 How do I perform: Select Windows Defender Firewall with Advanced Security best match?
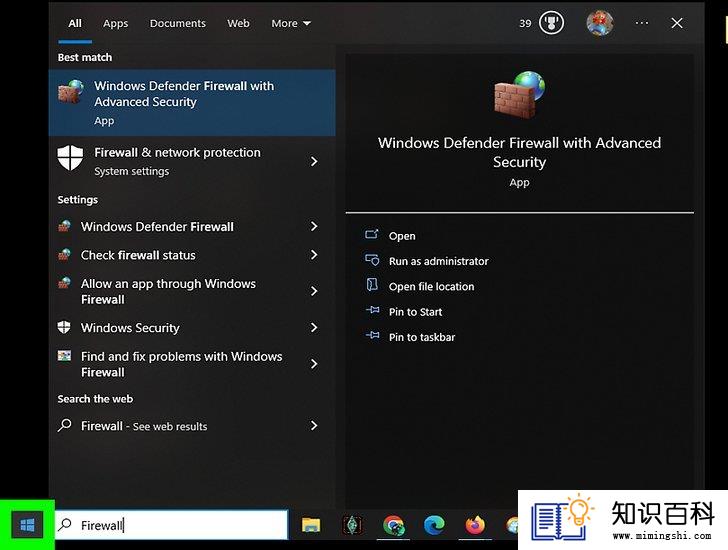coord(192,103)
